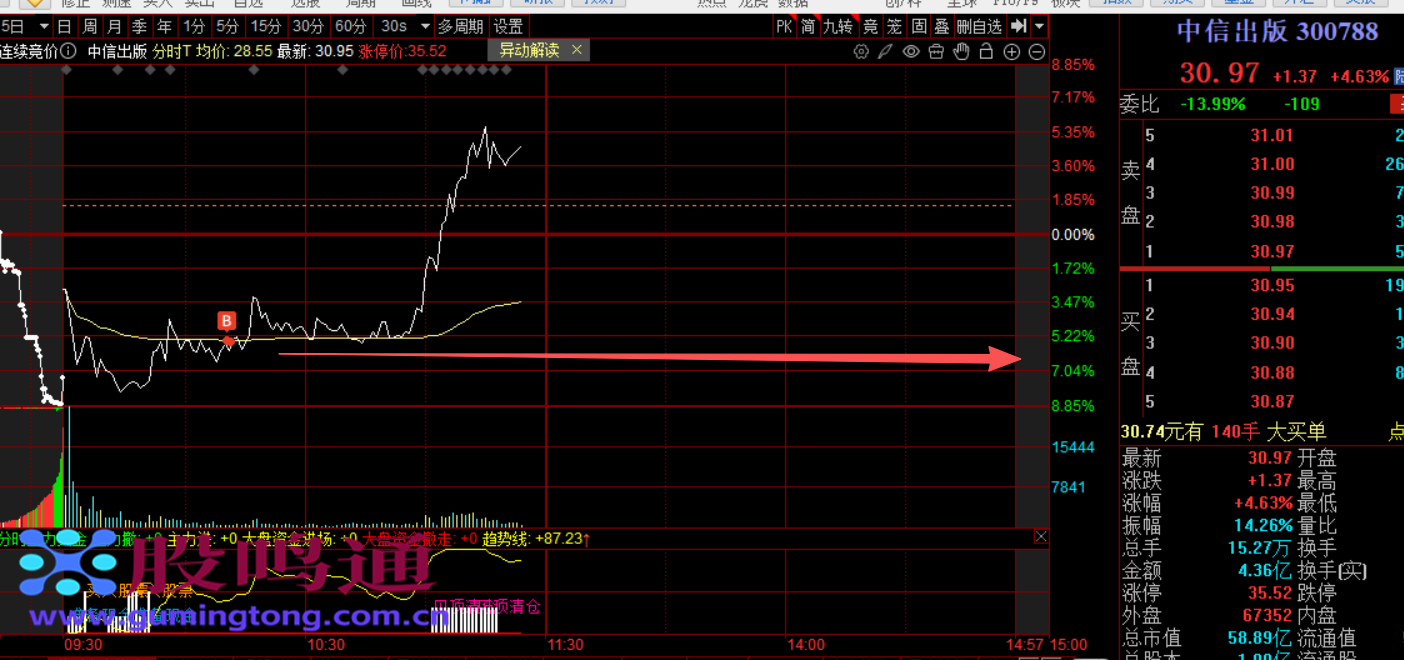
Task: Select the 5分 five-minute chart
Action: tap(227, 26)
